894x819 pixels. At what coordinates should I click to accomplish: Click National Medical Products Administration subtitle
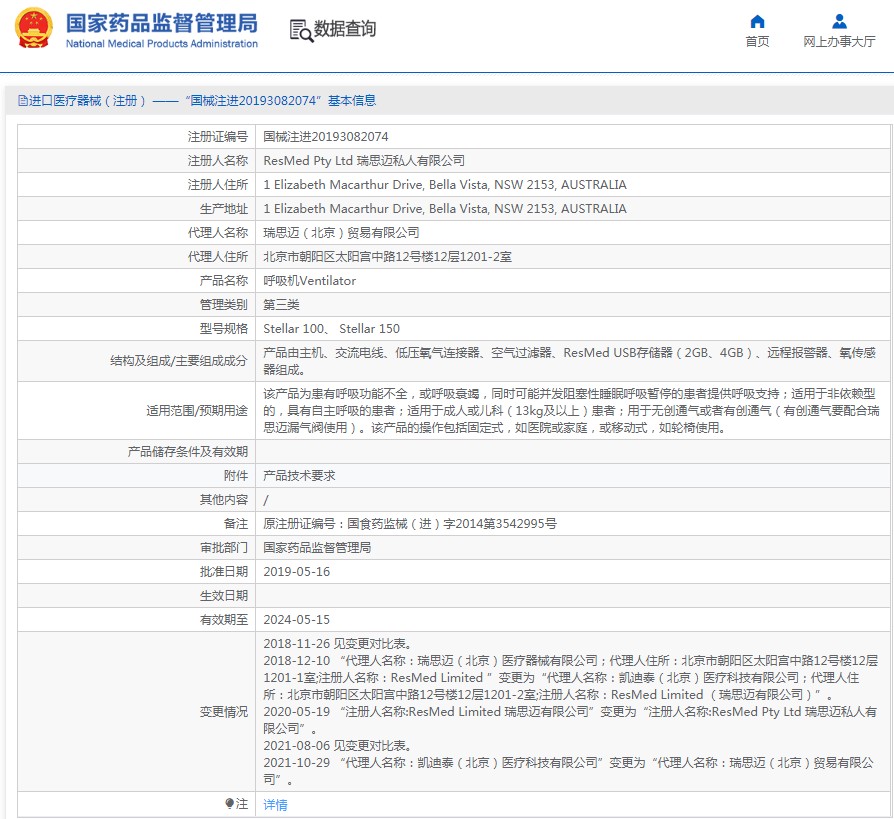(x=162, y=44)
